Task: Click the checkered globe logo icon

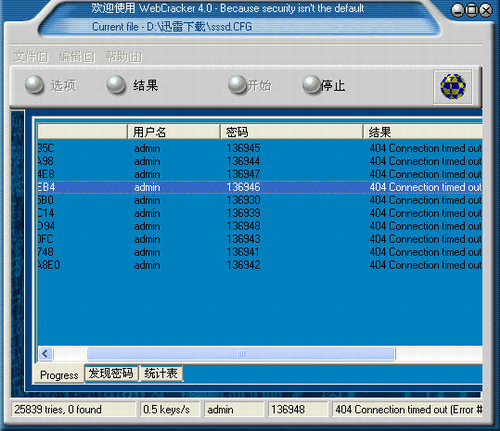Action: [453, 87]
